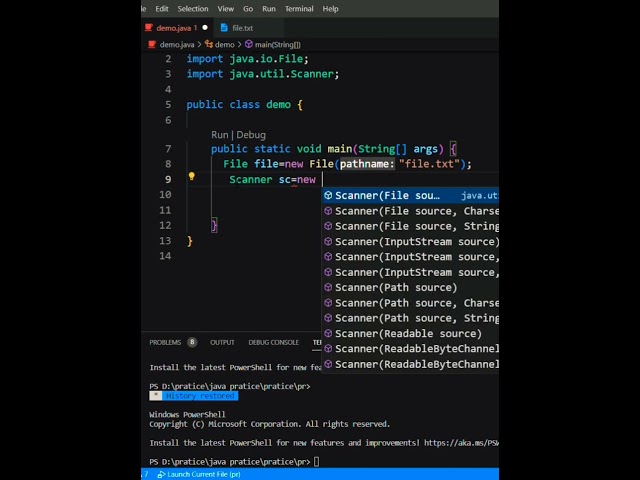Select the Scanner(Readable source) suggestion
Screen dimensions: 640x480
[410, 333]
